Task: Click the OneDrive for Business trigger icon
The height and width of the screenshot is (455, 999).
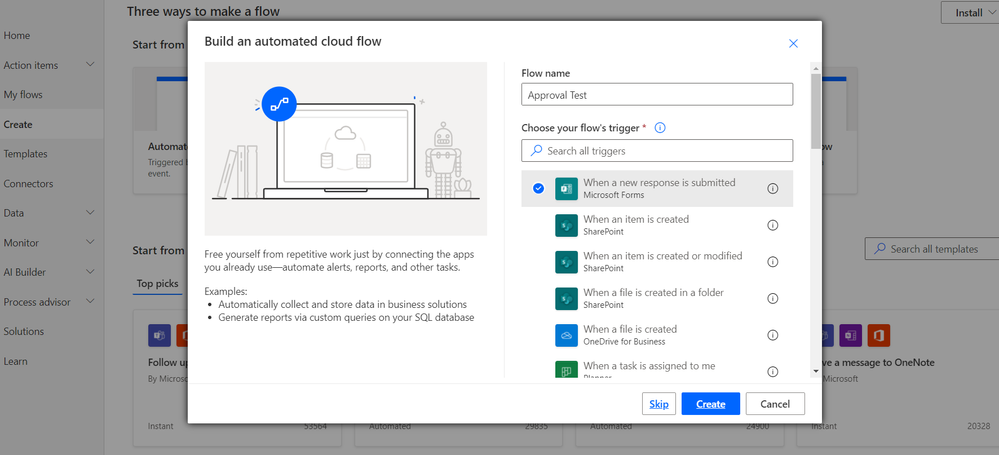Action: pos(566,335)
